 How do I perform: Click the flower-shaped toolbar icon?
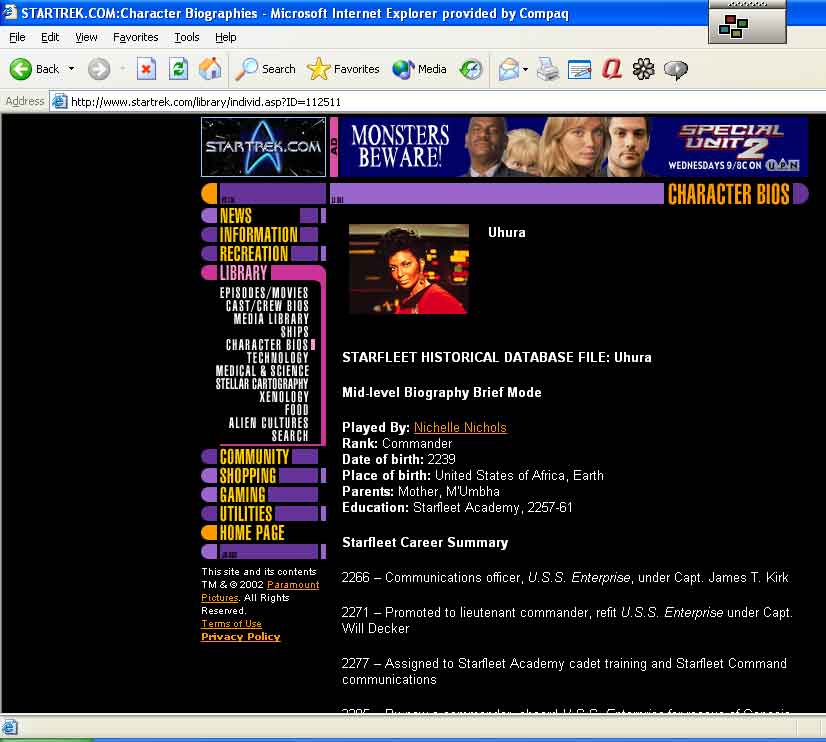(643, 69)
